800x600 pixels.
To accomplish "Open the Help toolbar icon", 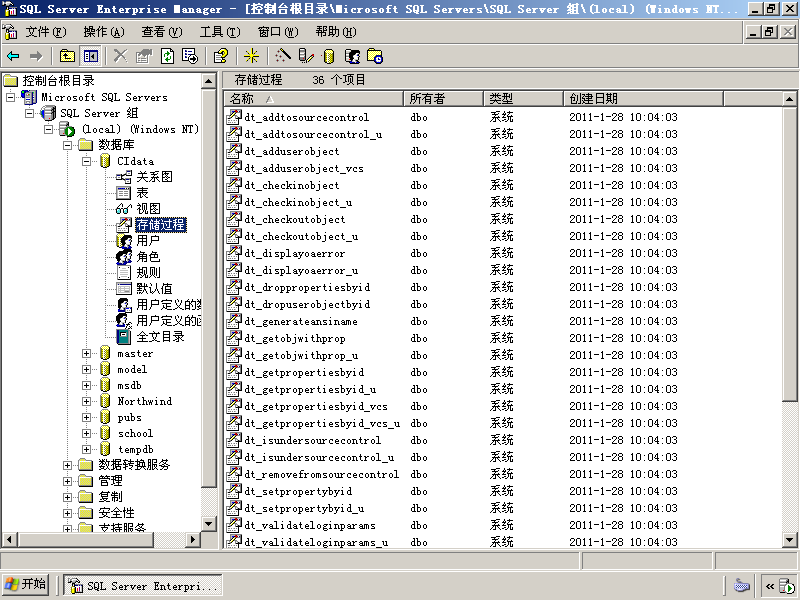I will tap(221, 56).
